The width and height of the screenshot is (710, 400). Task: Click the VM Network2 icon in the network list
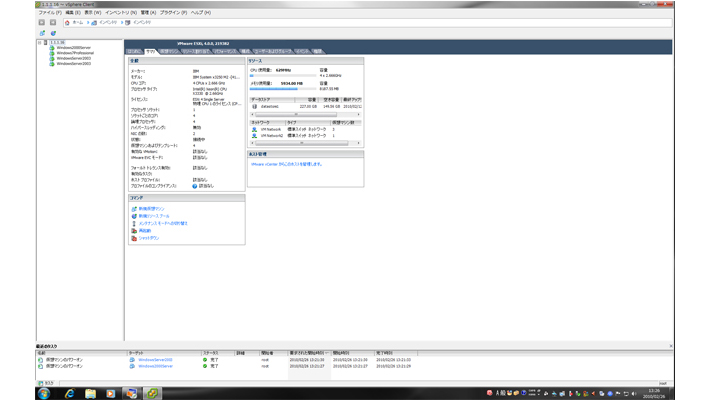pyautogui.click(x=254, y=135)
